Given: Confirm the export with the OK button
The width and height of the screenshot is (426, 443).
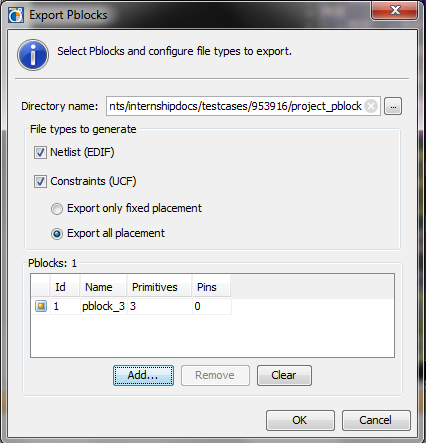Looking at the screenshot, I should pyautogui.click(x=300, y=420).
